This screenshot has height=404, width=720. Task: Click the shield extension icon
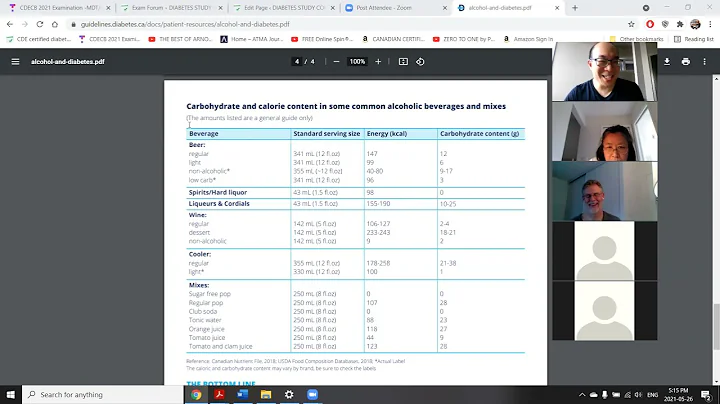tap(665, 24)
